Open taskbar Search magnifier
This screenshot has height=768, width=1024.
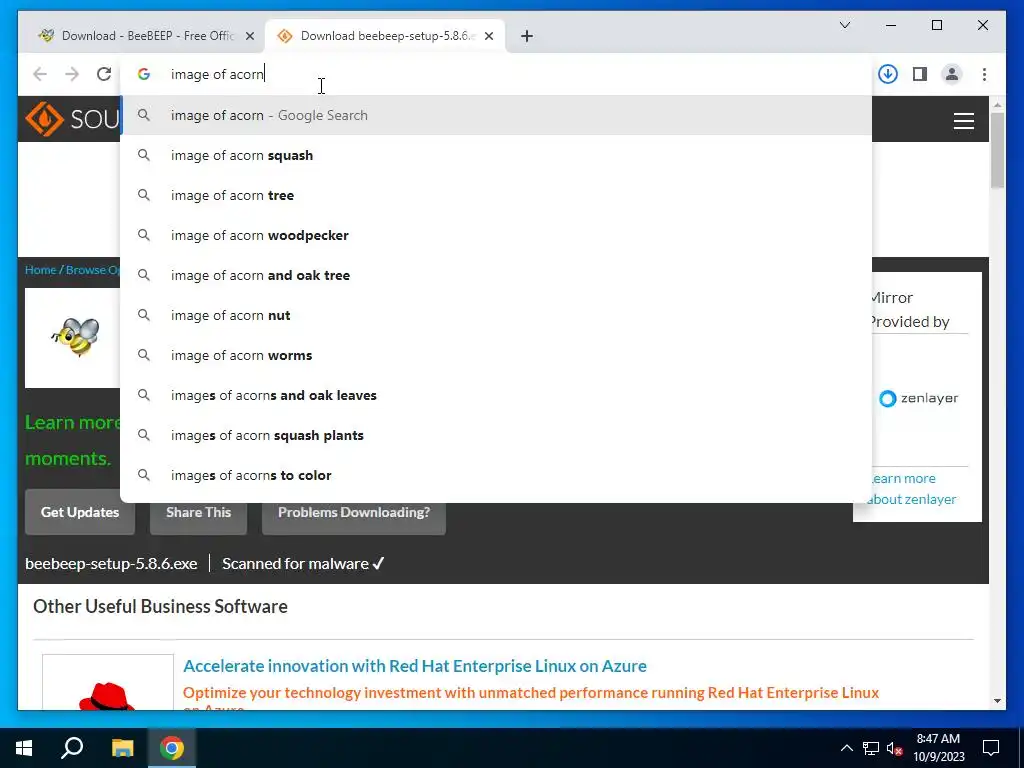point(72,748)
